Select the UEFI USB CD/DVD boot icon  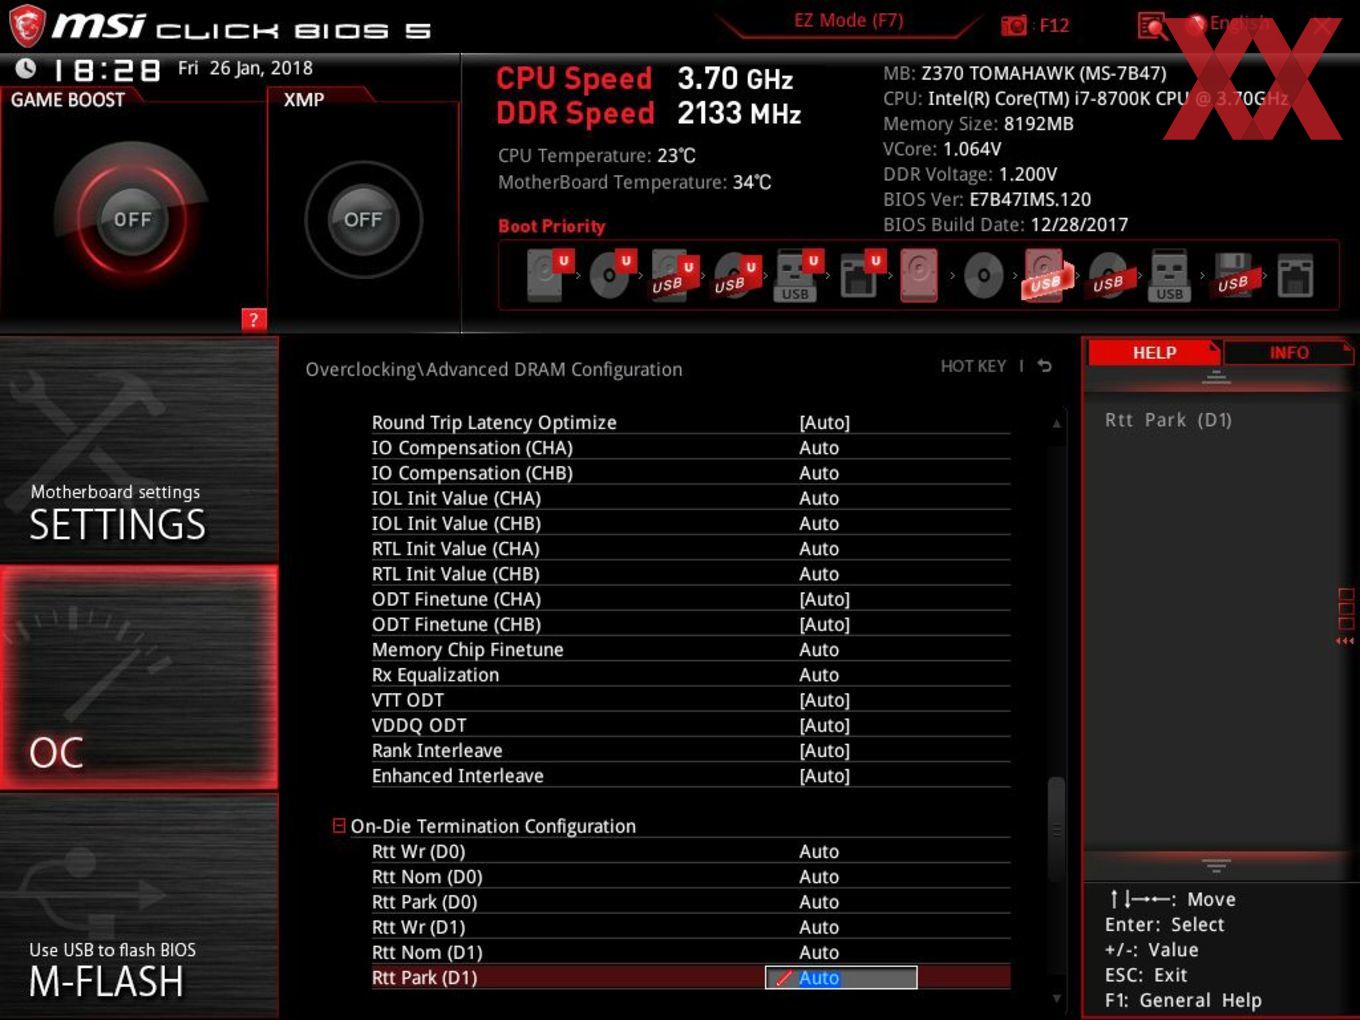(x=736, y=275)
